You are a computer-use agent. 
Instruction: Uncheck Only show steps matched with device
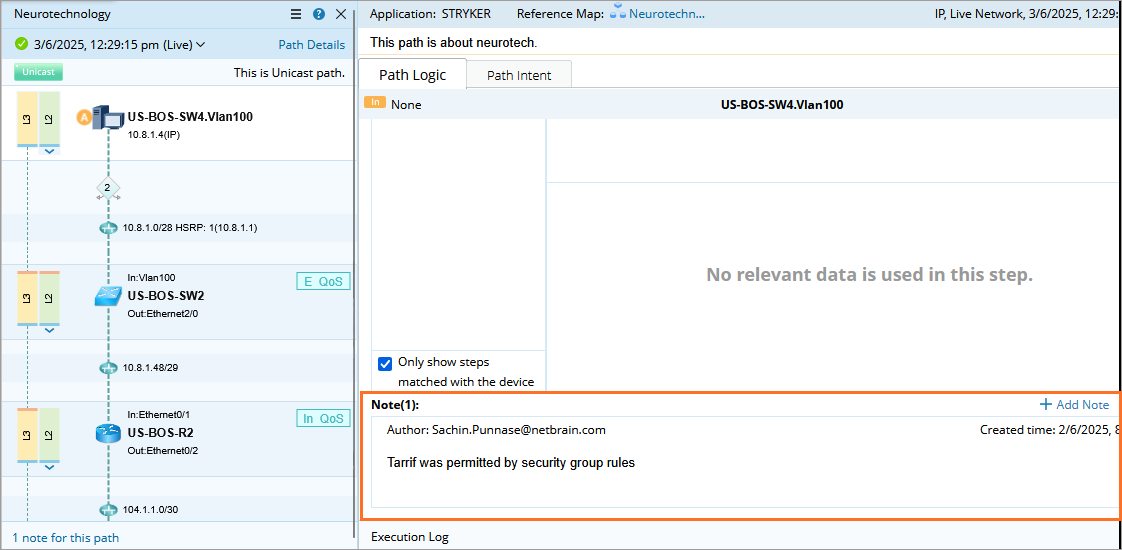[x=385, y=363]
